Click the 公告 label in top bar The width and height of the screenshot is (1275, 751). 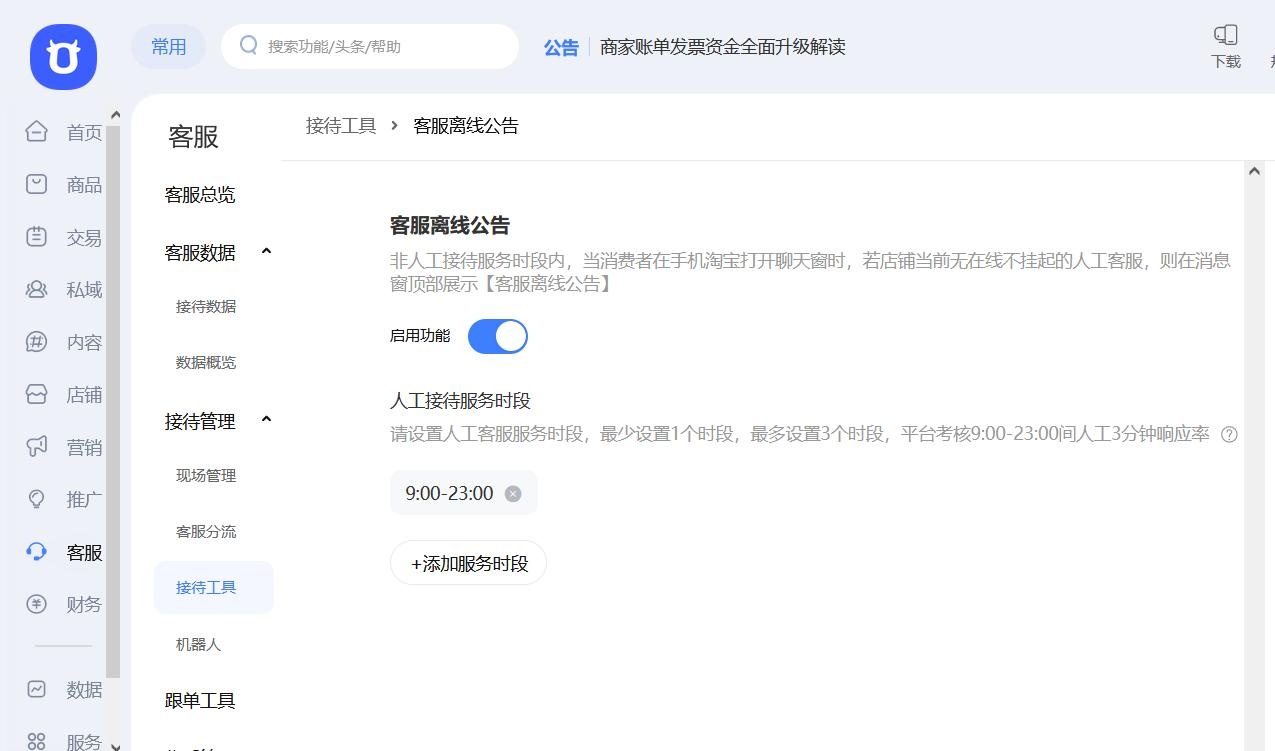click(561, 47)
